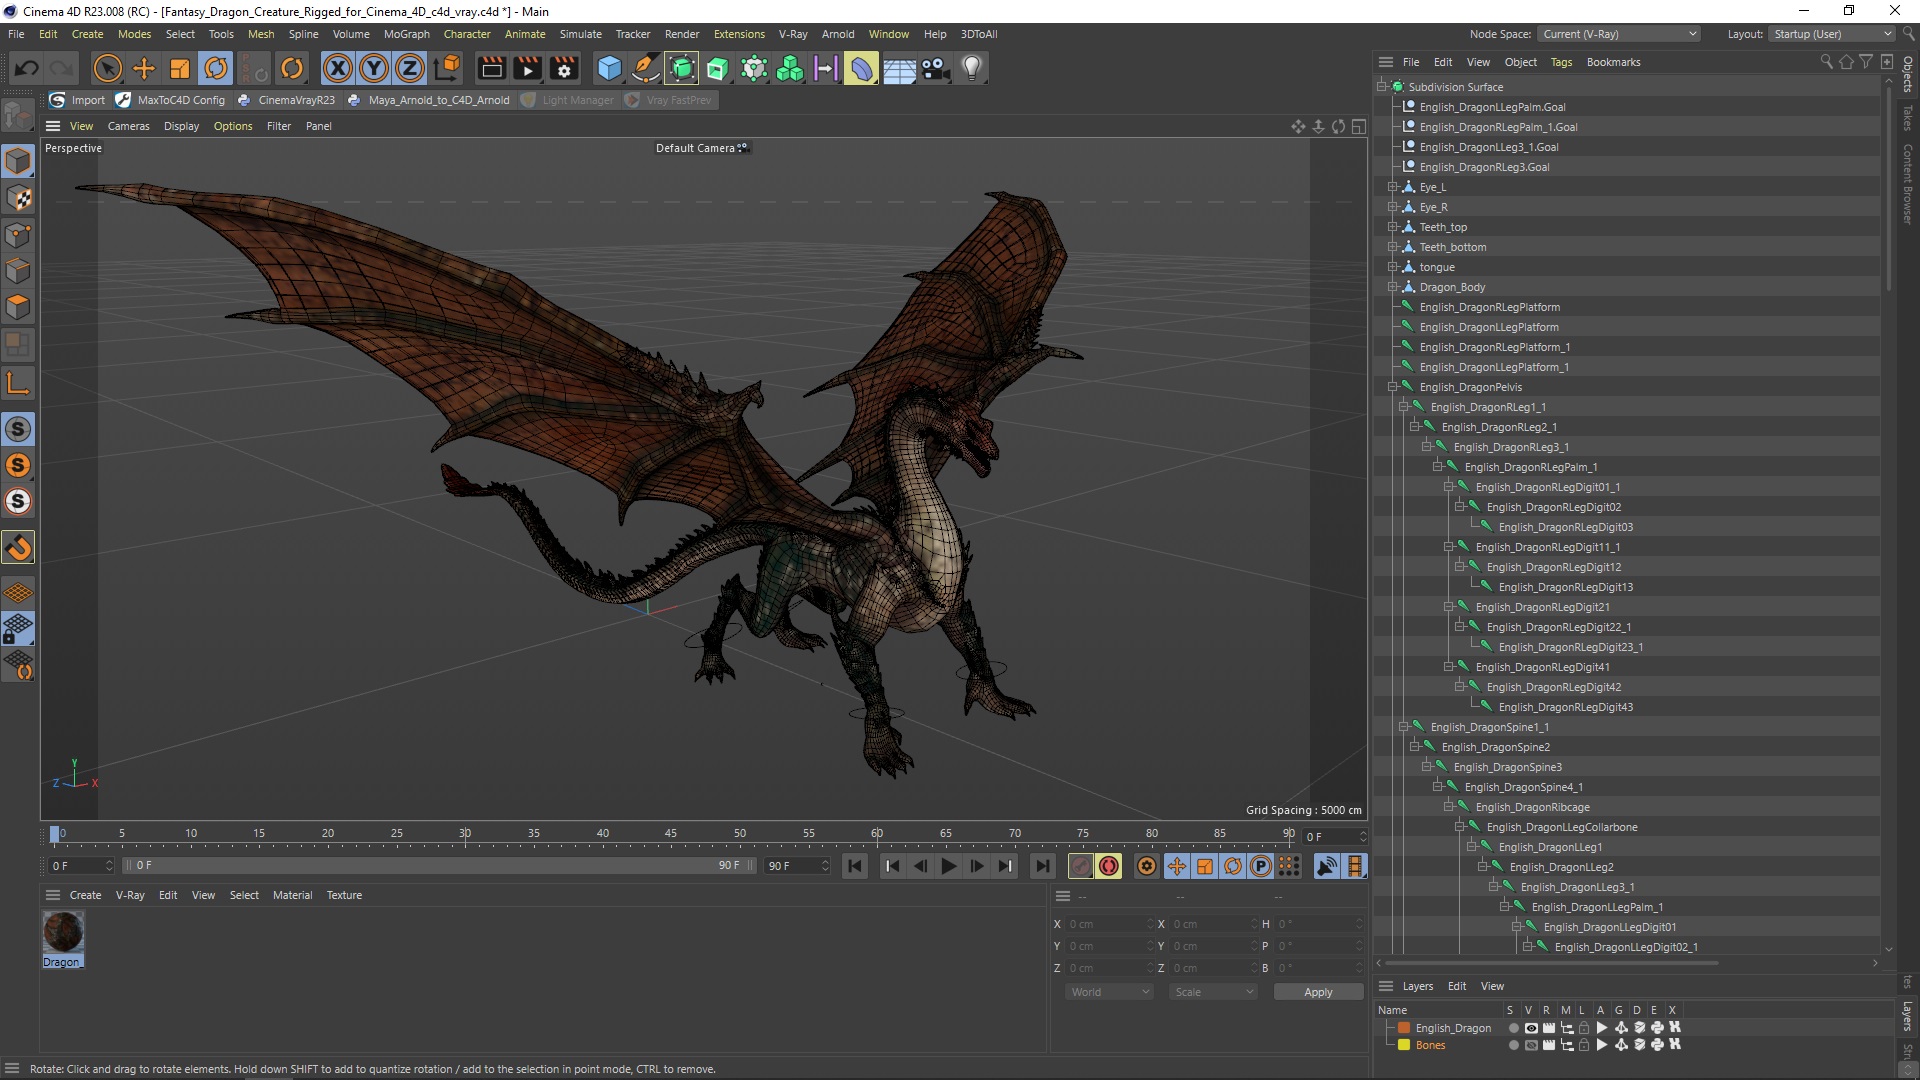
Task: Open the Scale dropdown in coordinates
Action: point(1213,992)
